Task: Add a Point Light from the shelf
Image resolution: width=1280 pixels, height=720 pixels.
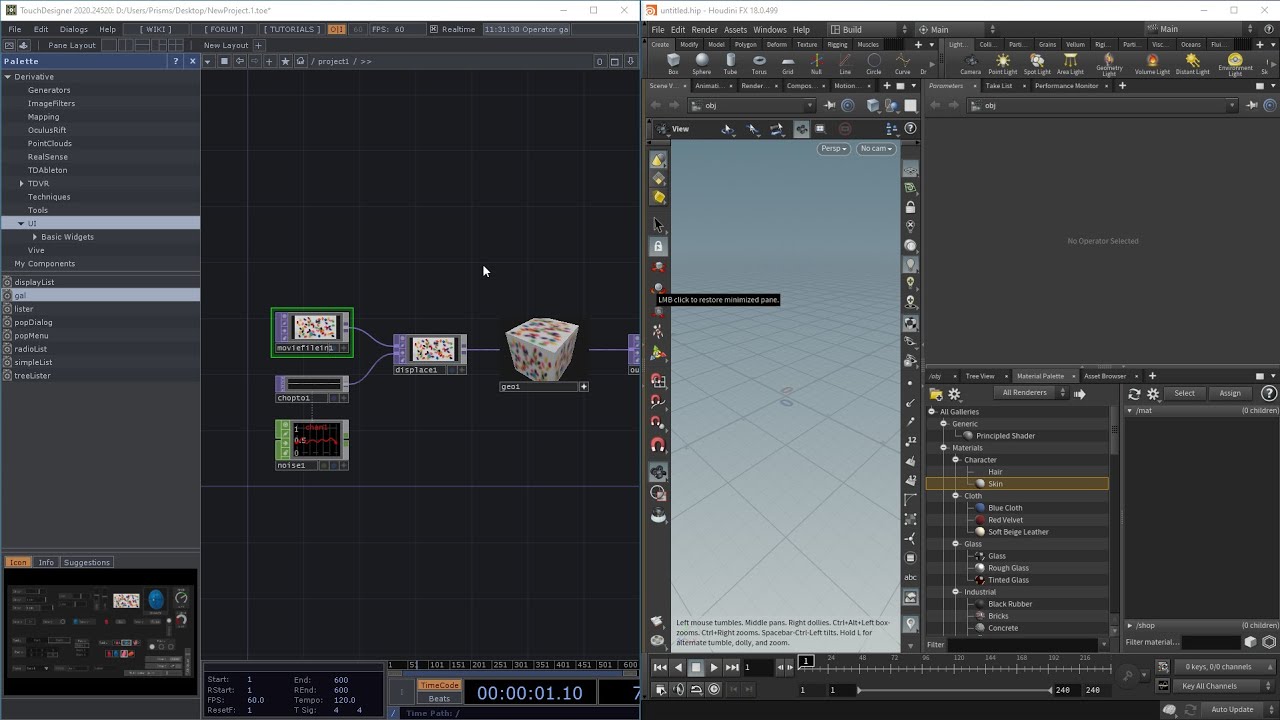Action: 1003,63
